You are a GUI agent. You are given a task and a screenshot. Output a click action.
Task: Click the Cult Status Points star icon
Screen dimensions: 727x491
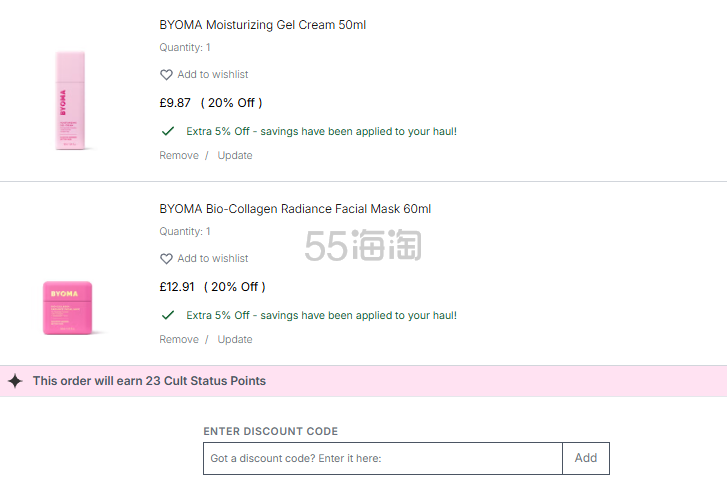click(x=15, y=381)
